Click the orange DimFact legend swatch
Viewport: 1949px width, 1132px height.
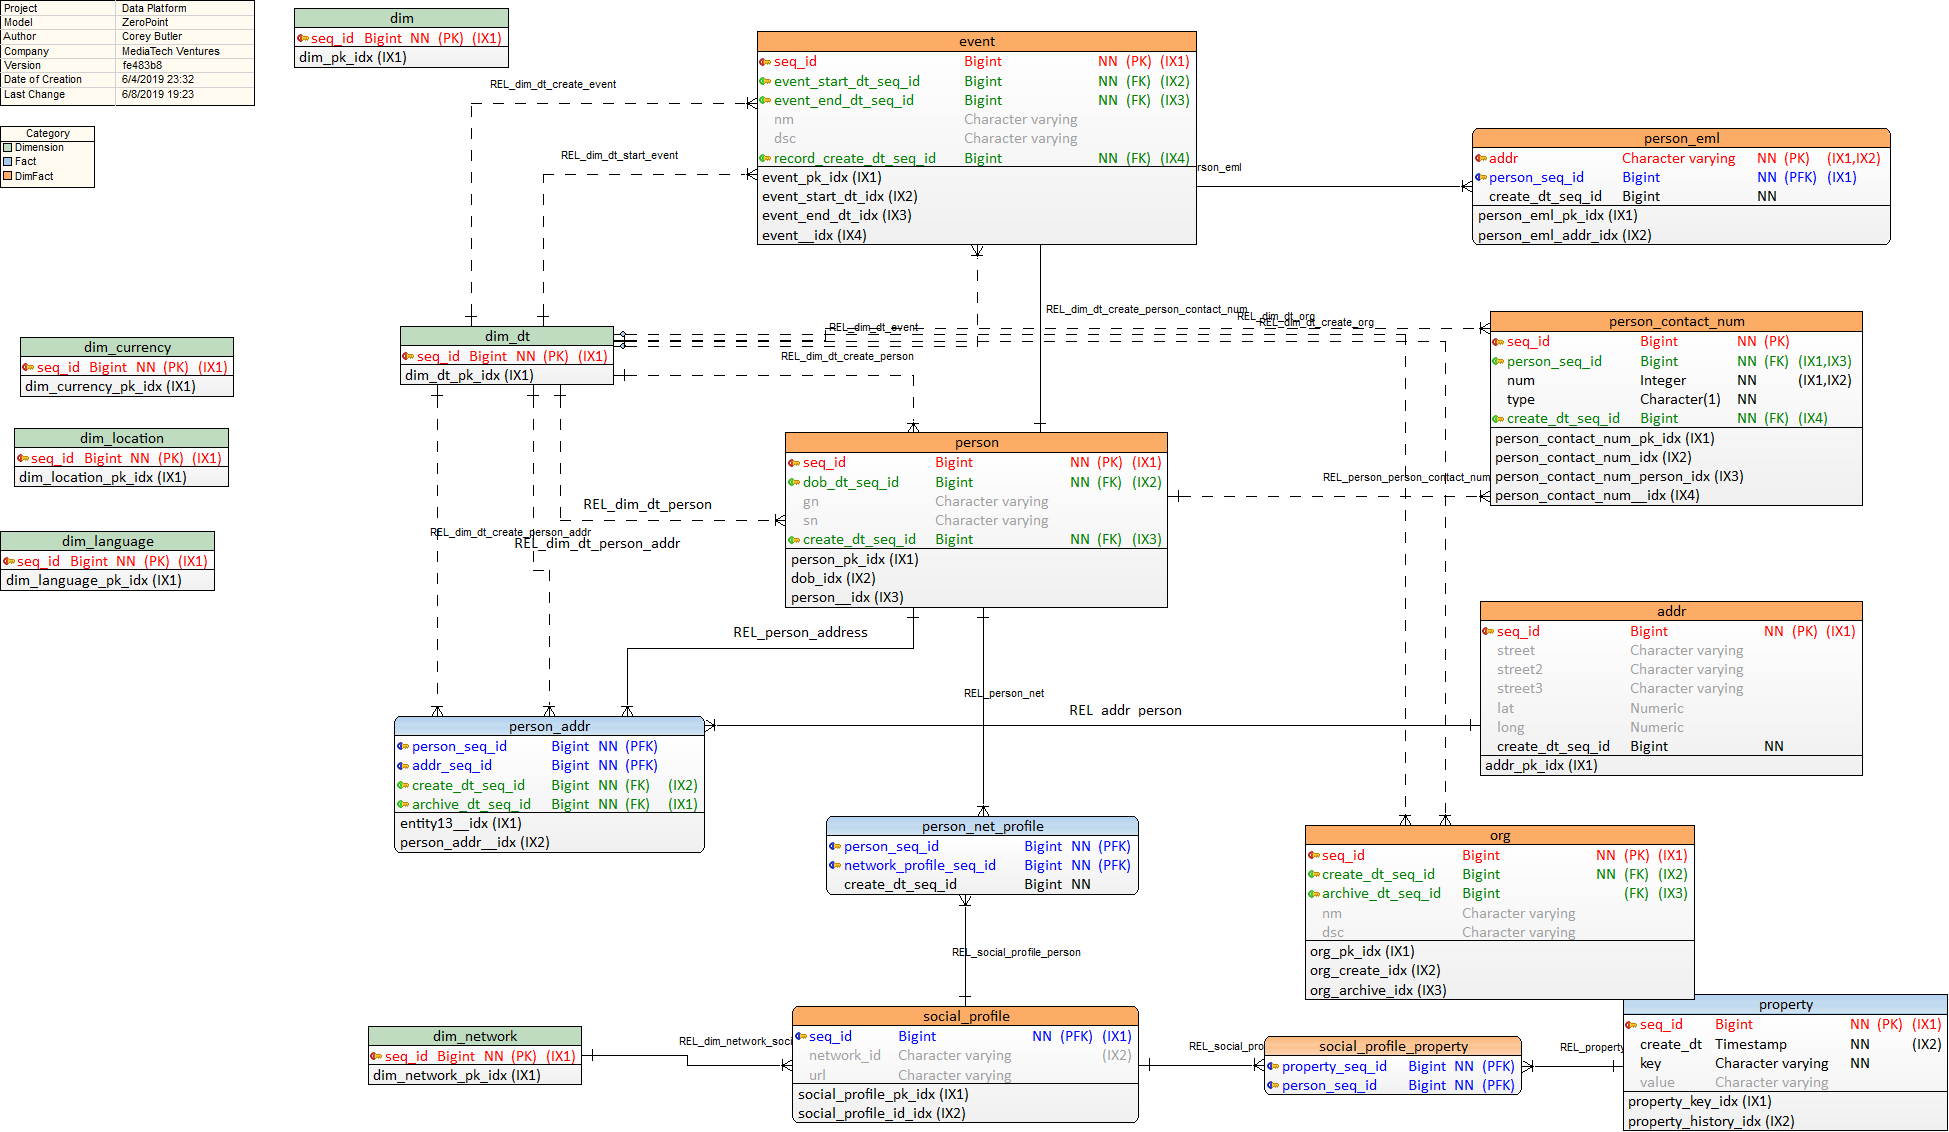tap(8, 176)
